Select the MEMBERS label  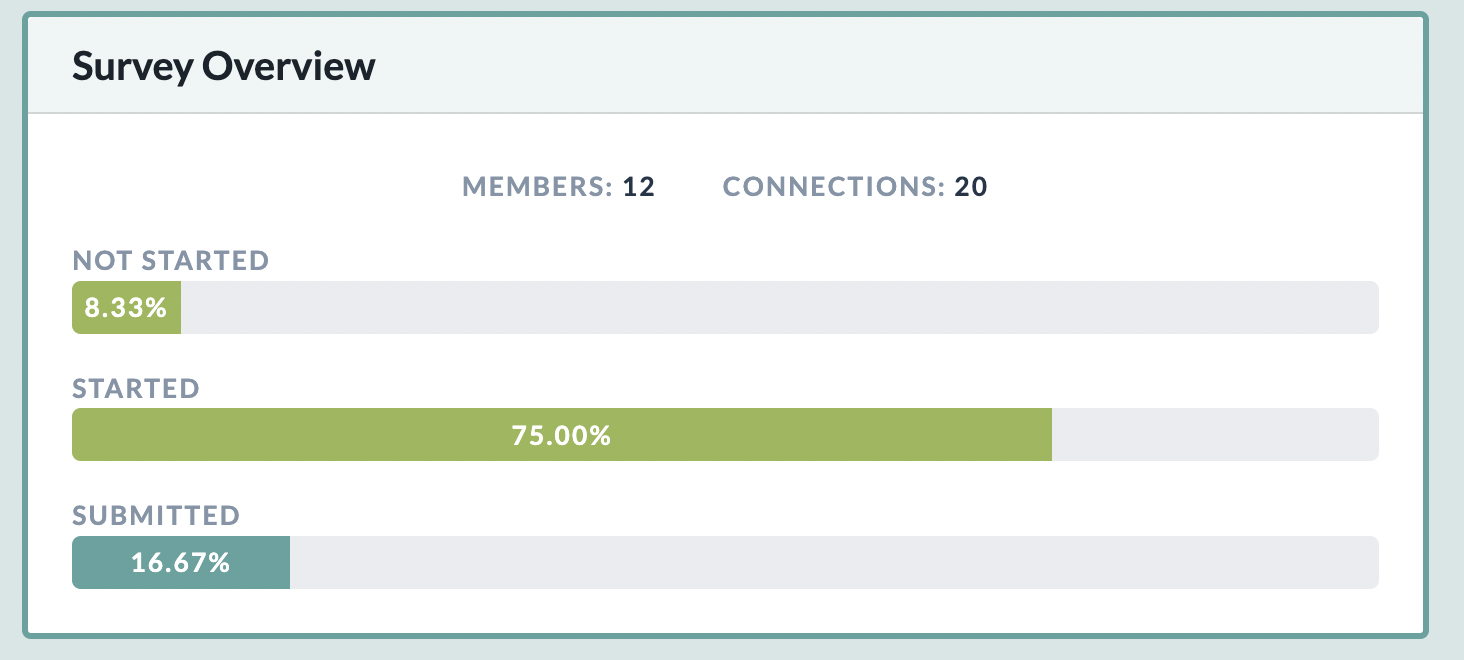(537, 187)
